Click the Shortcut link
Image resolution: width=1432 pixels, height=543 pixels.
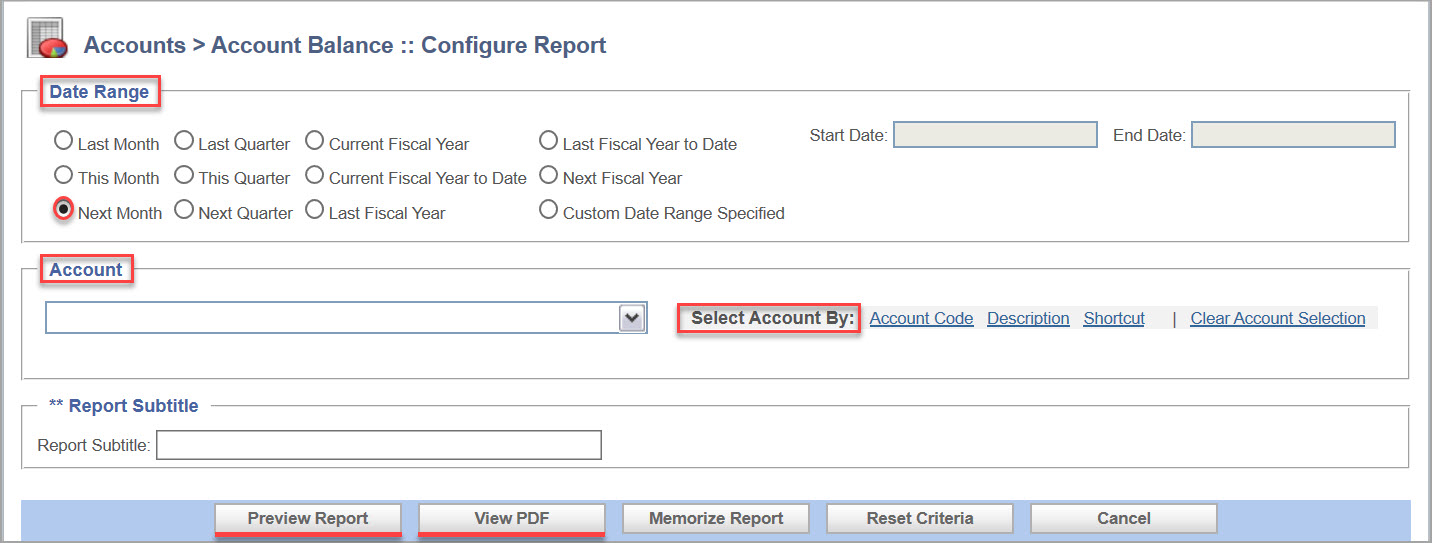(x=1114, y=318)
